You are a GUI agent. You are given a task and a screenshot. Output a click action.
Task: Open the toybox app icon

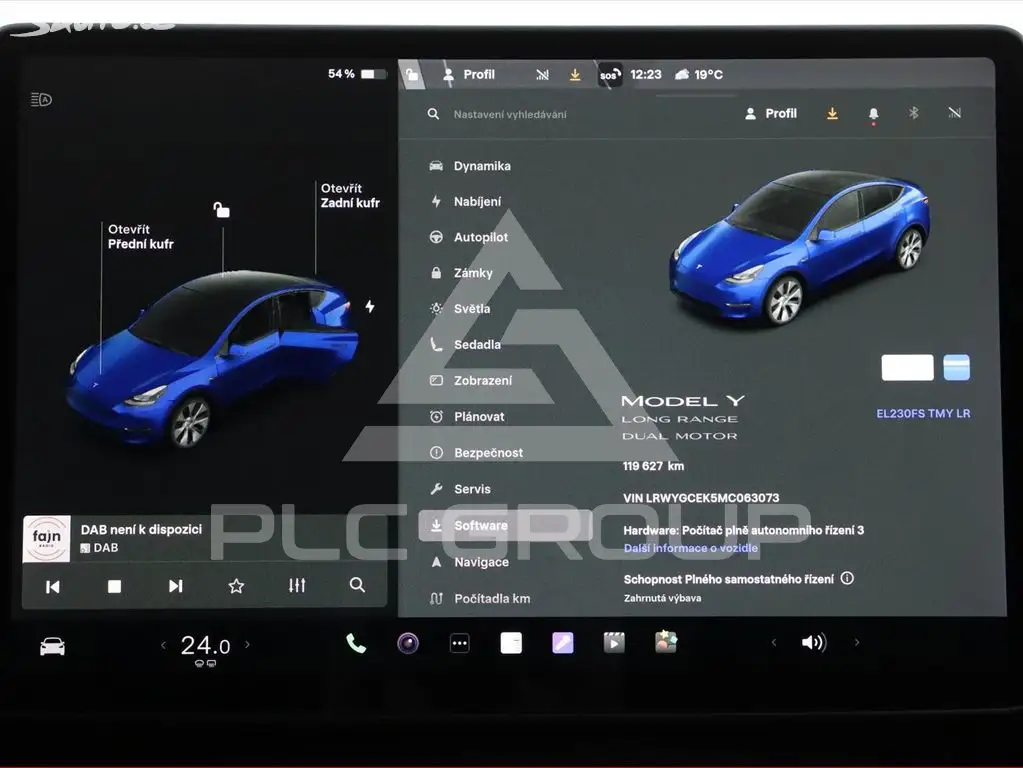click(665, 642)
